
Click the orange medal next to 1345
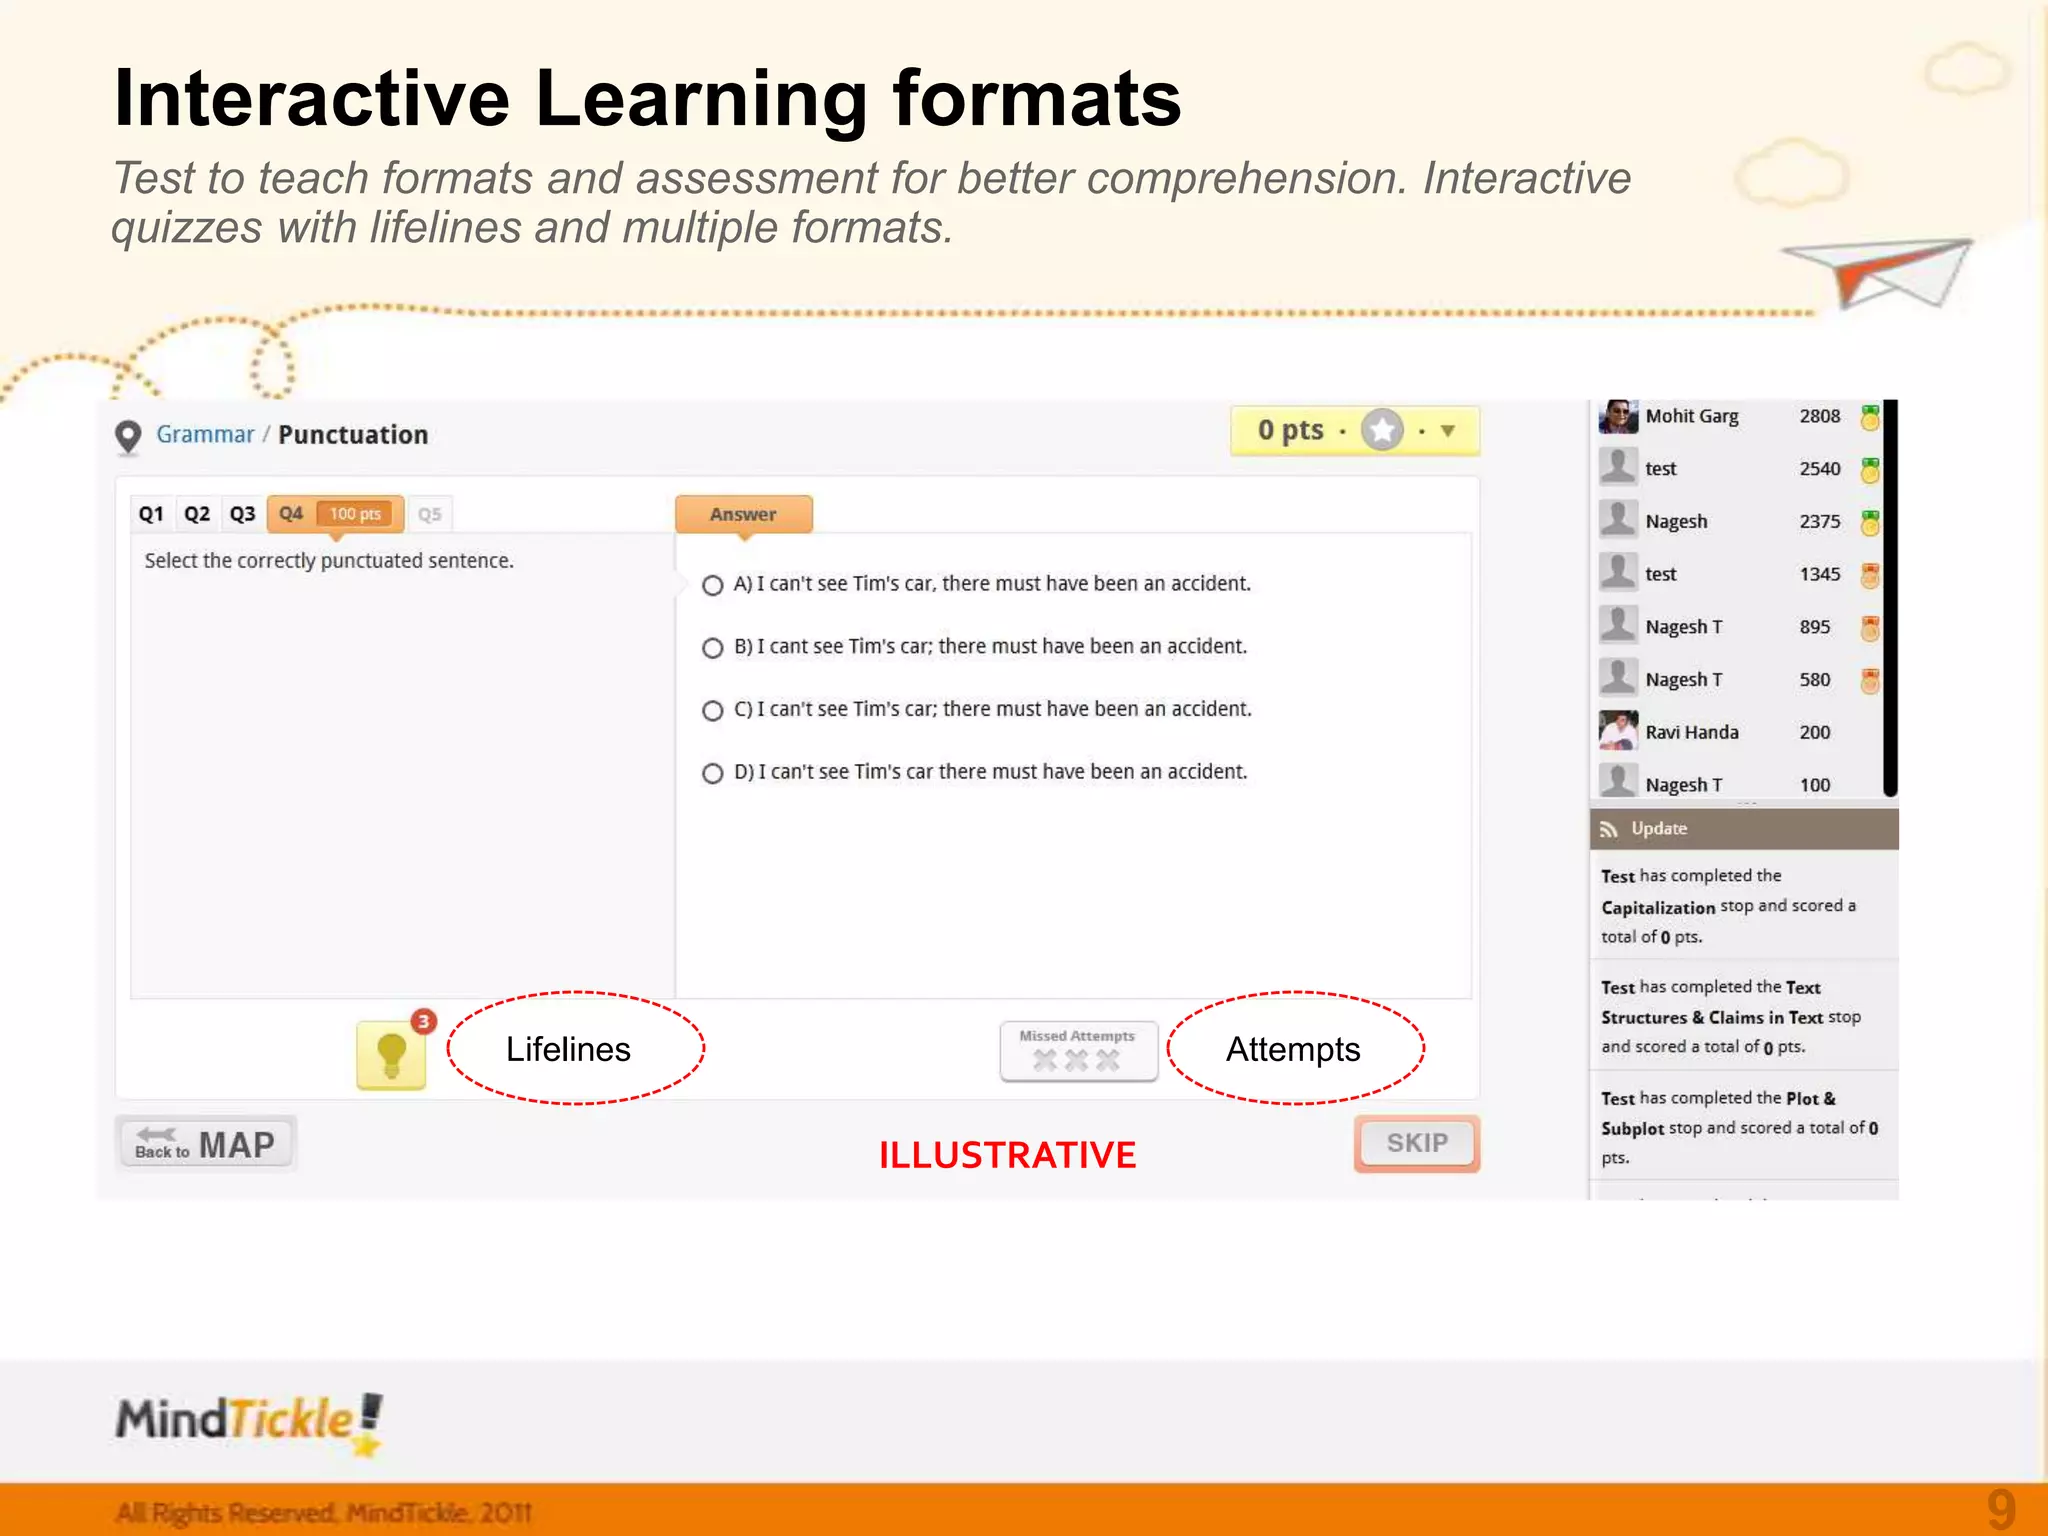click(x=1870, y=575)
